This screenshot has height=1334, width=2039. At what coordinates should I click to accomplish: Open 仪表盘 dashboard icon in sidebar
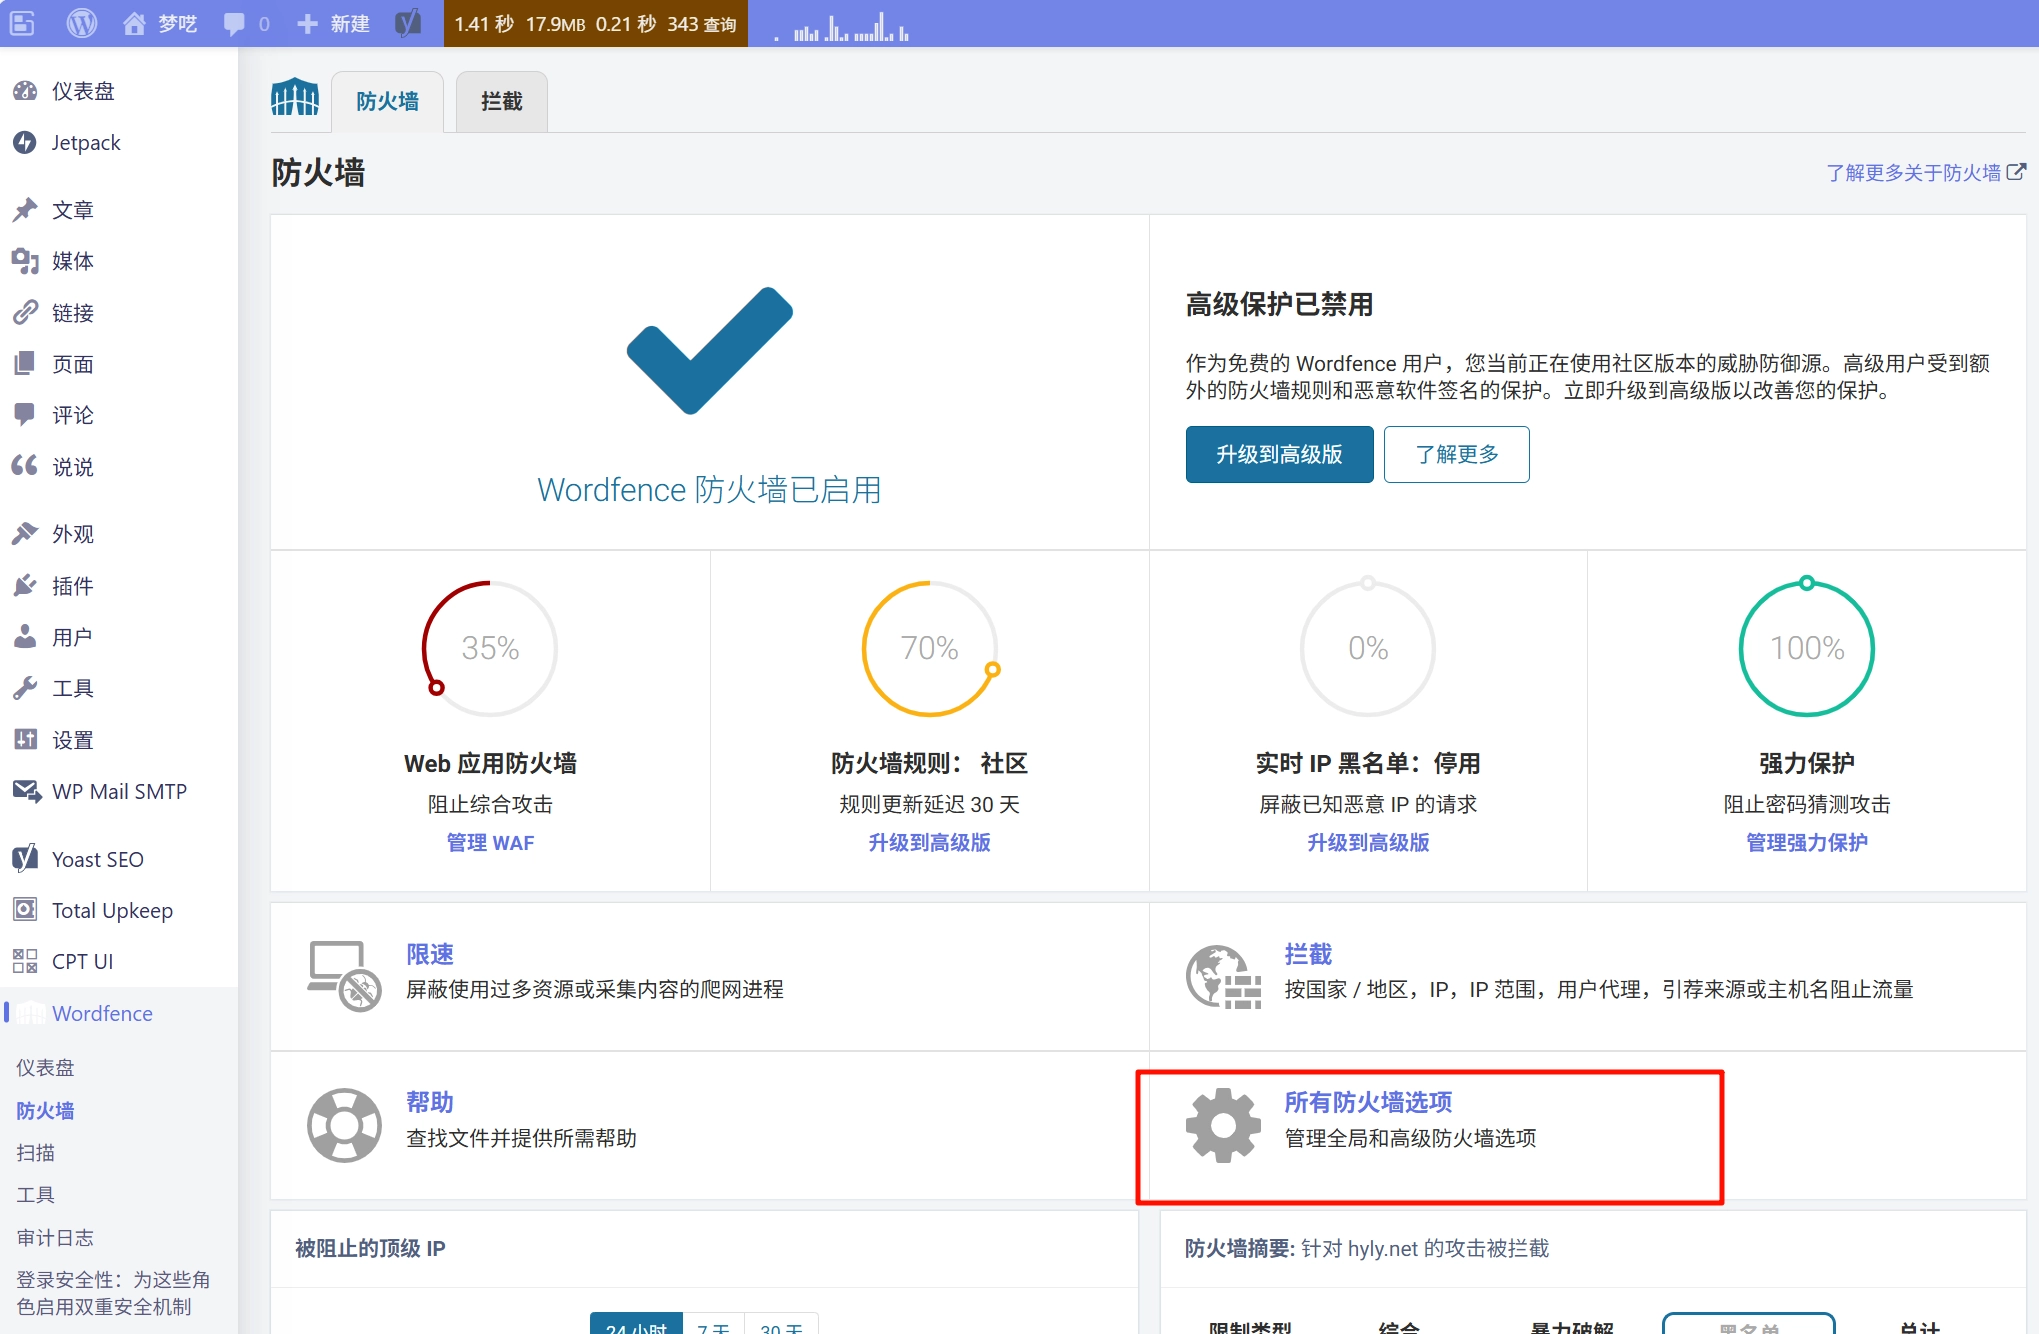pyautogui.click(x=25, y=91)
